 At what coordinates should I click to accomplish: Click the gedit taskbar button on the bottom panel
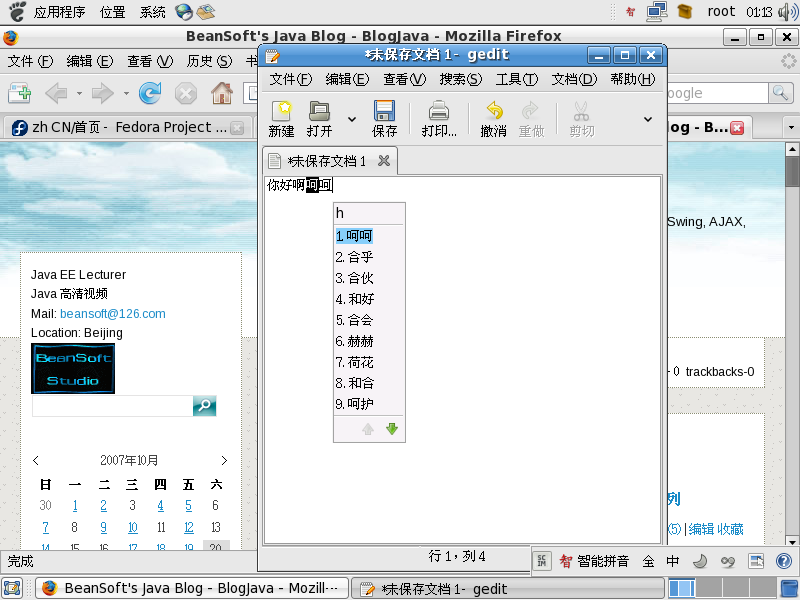[x=508, y=588]
